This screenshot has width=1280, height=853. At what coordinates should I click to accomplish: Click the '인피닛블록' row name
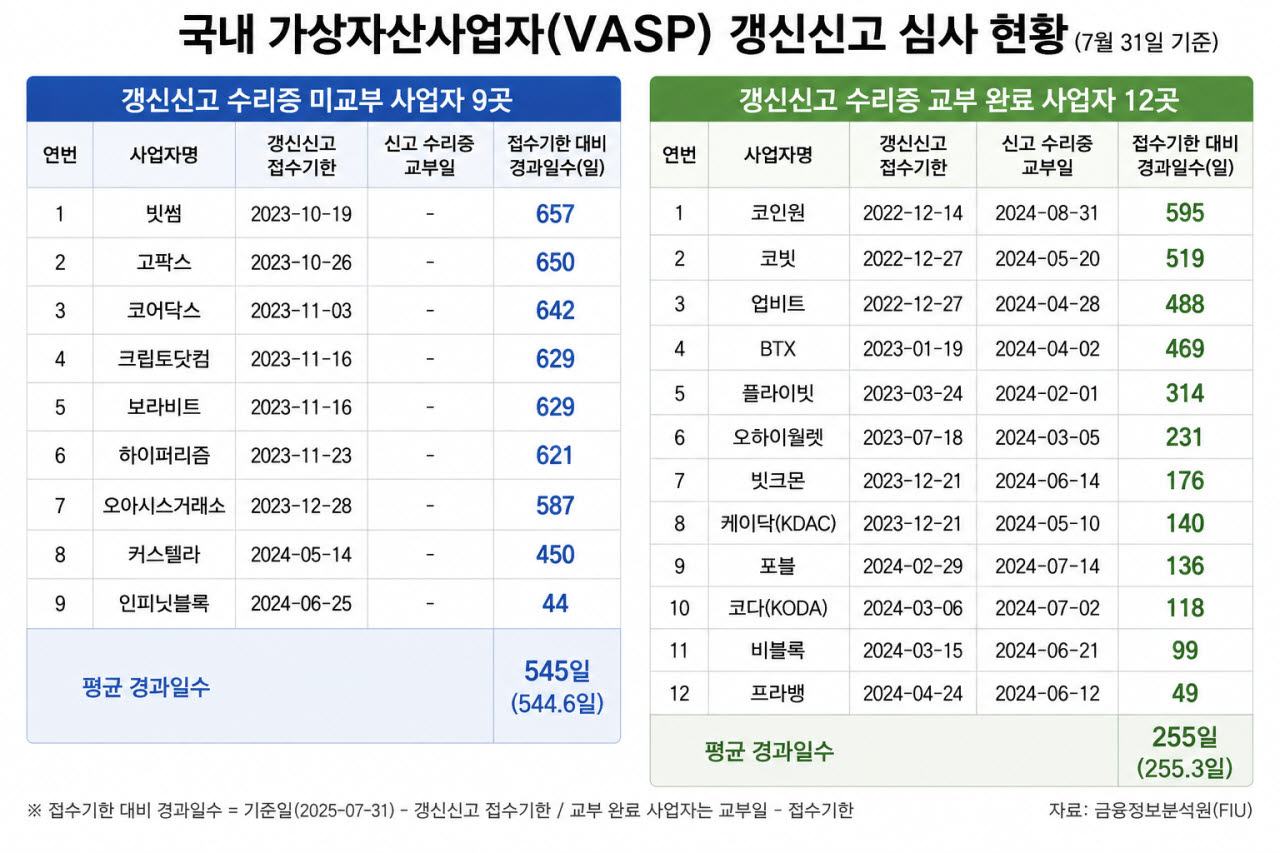tap(164, 603)
